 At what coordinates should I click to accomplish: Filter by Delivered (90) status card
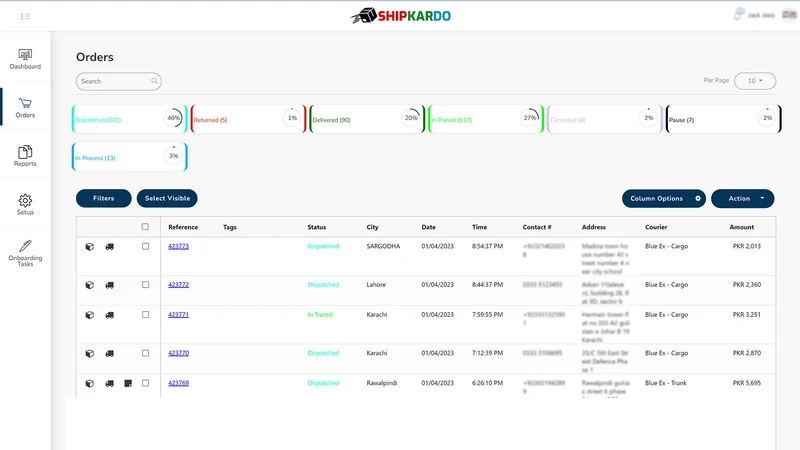point(367,119)
